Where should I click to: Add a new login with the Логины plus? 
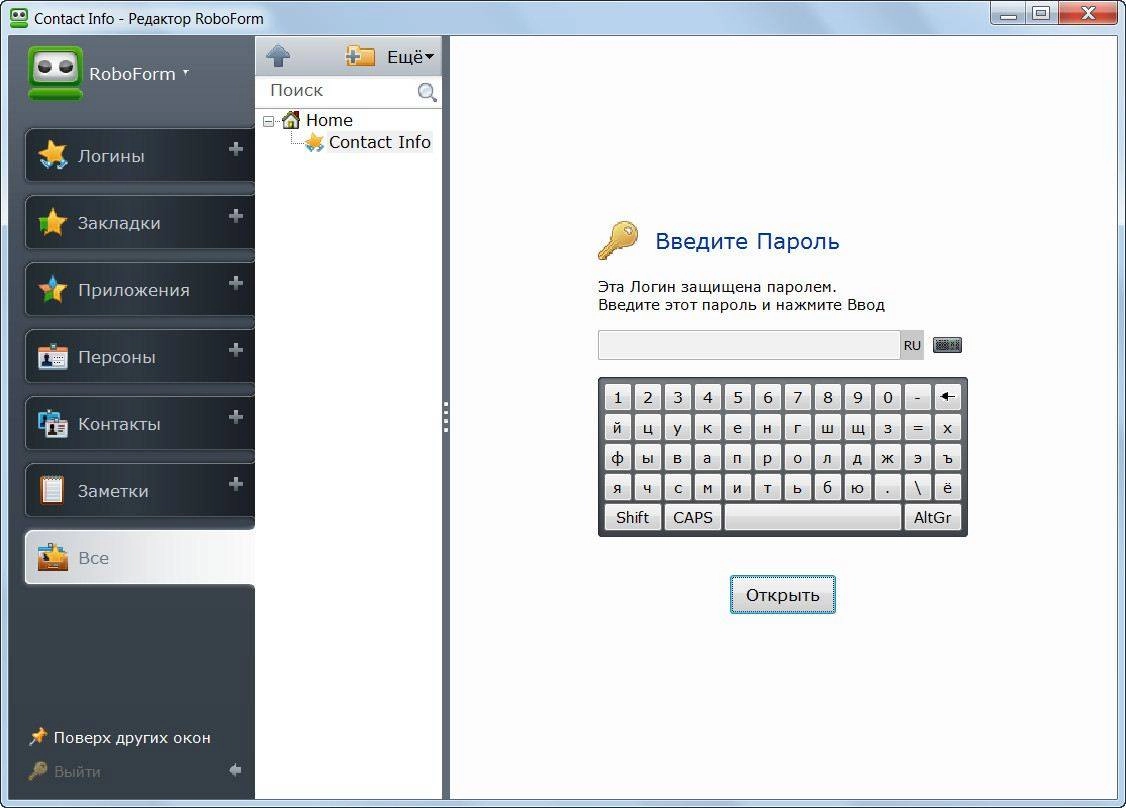(x=236, y=149)
